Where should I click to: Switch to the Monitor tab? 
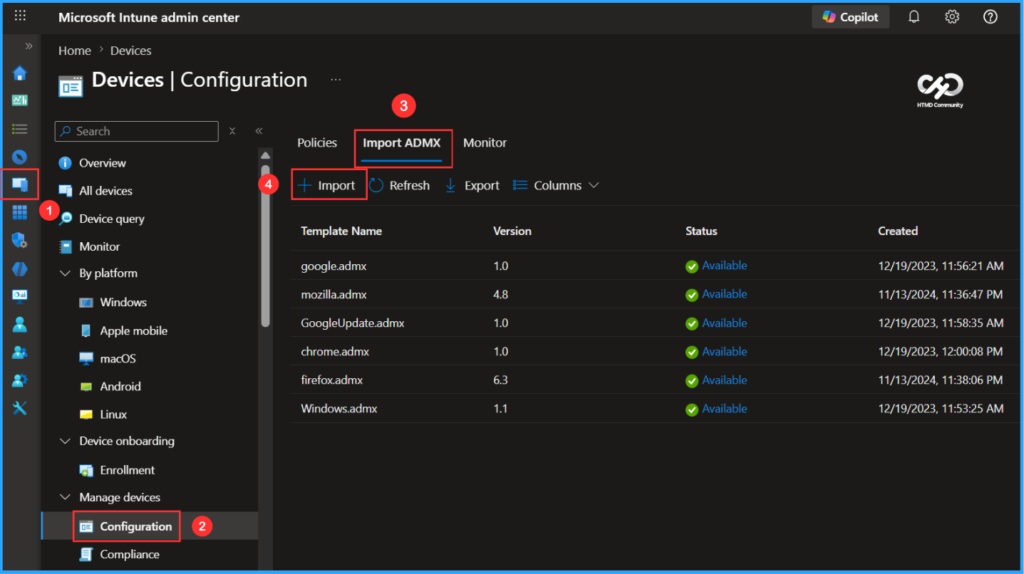(x=485, y=143)
